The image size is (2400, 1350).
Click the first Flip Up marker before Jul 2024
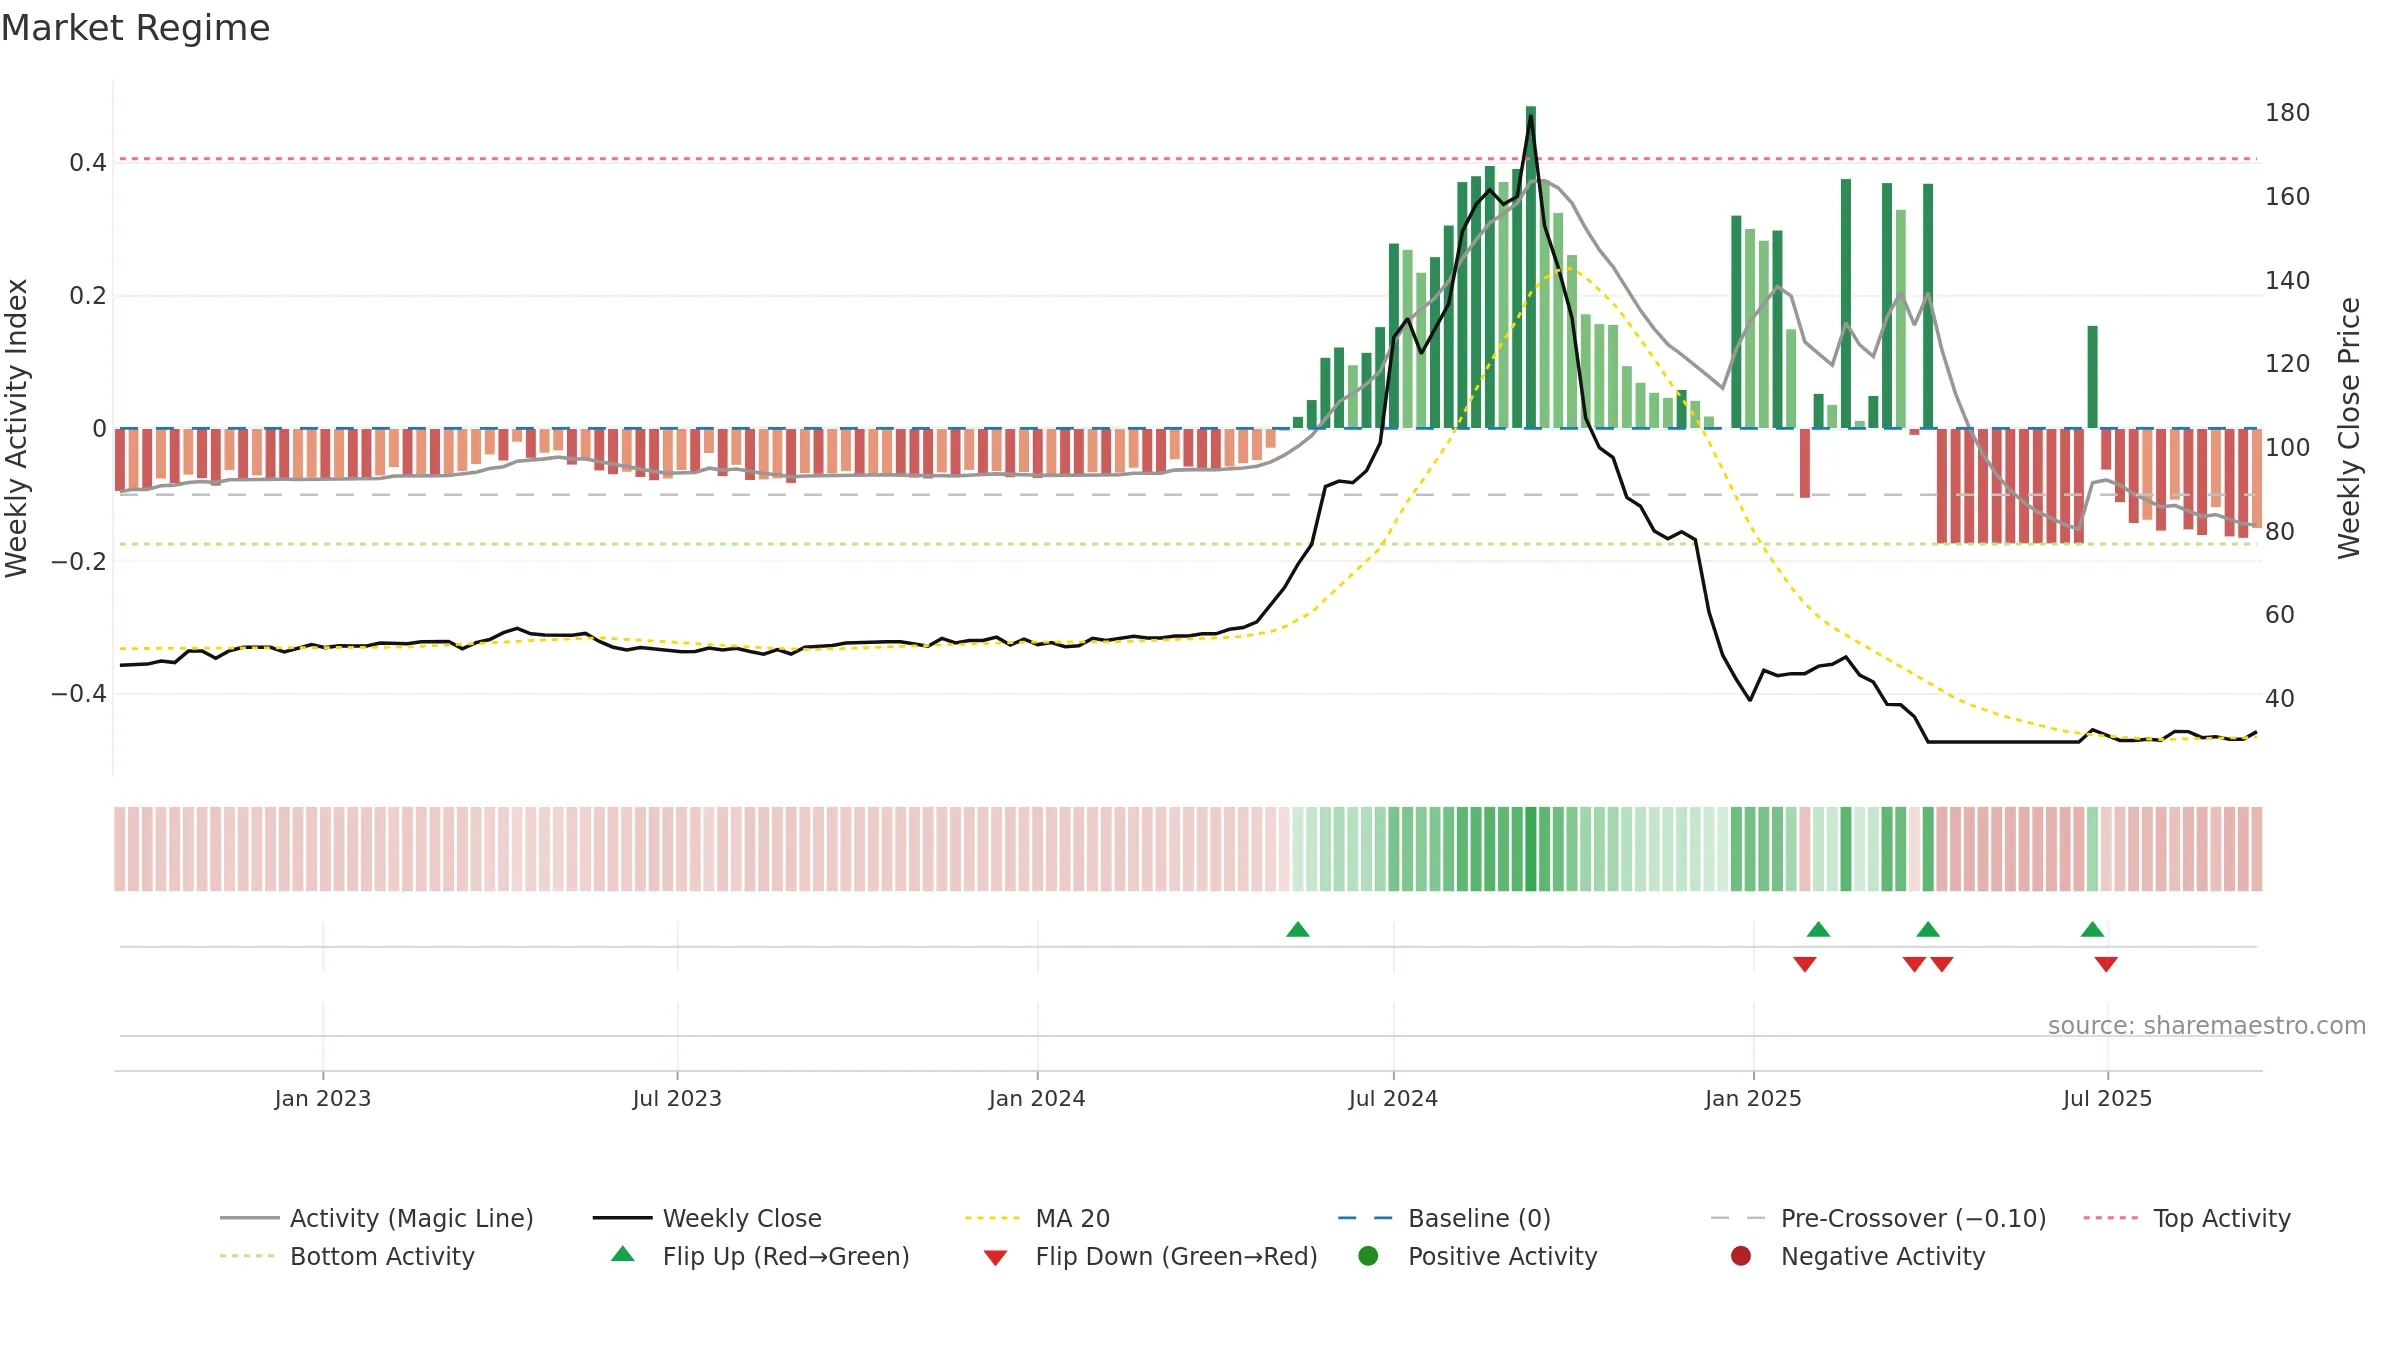pos(1298,929)
